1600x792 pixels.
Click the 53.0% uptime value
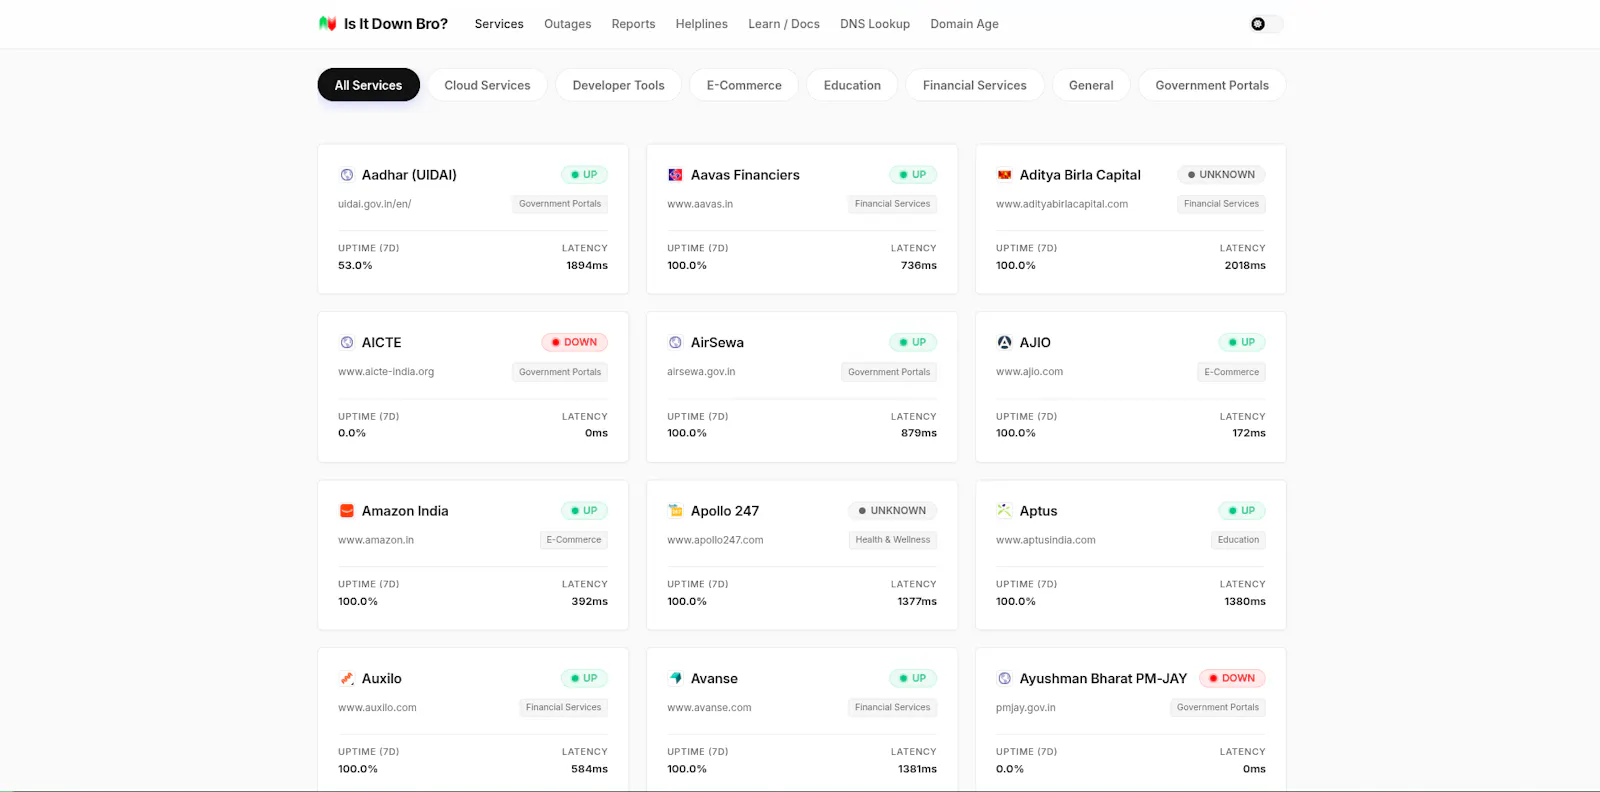point(355,266)
